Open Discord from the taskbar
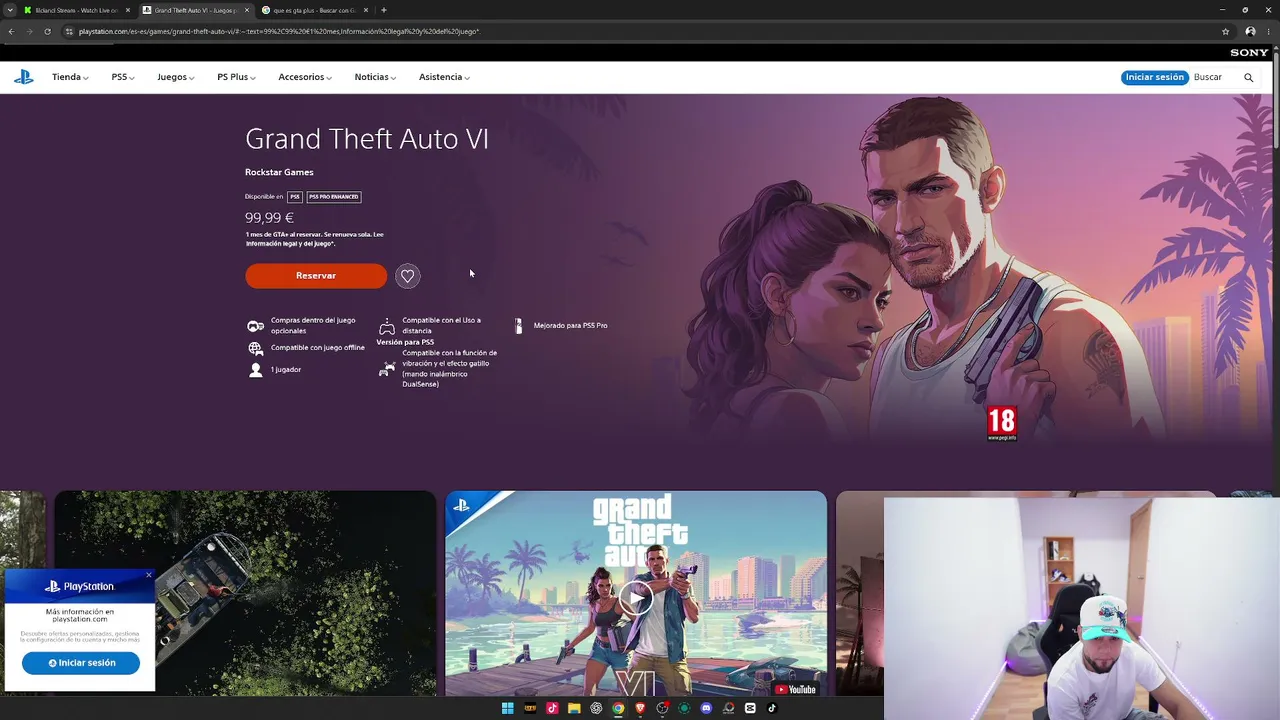1280x720 pixels. pyautogui.click(x=706, y=708)
